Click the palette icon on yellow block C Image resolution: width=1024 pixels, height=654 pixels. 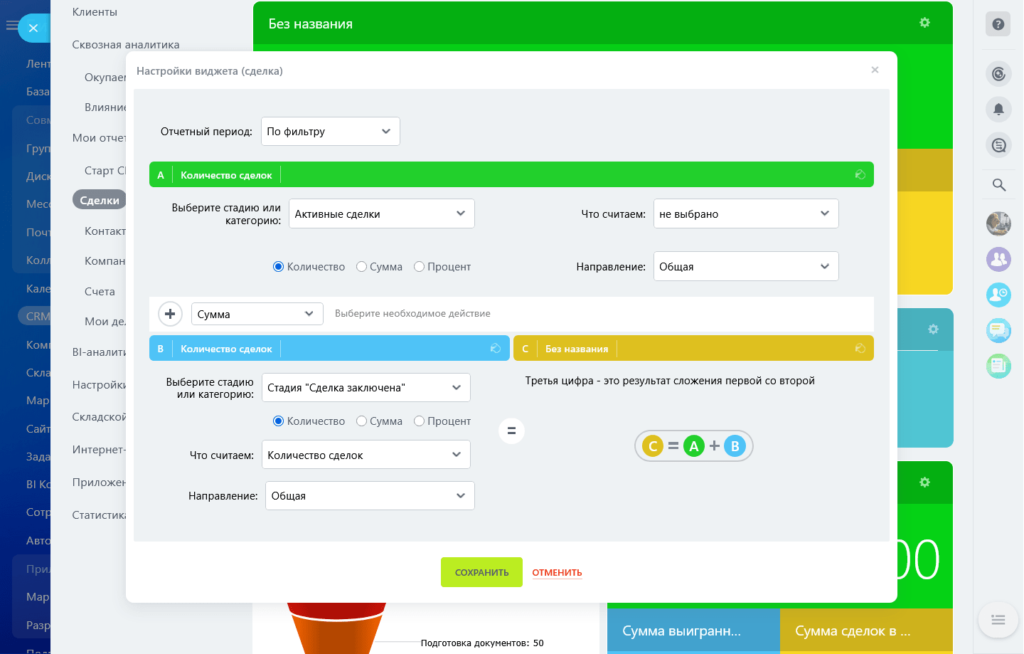click(x=860, y=349)
